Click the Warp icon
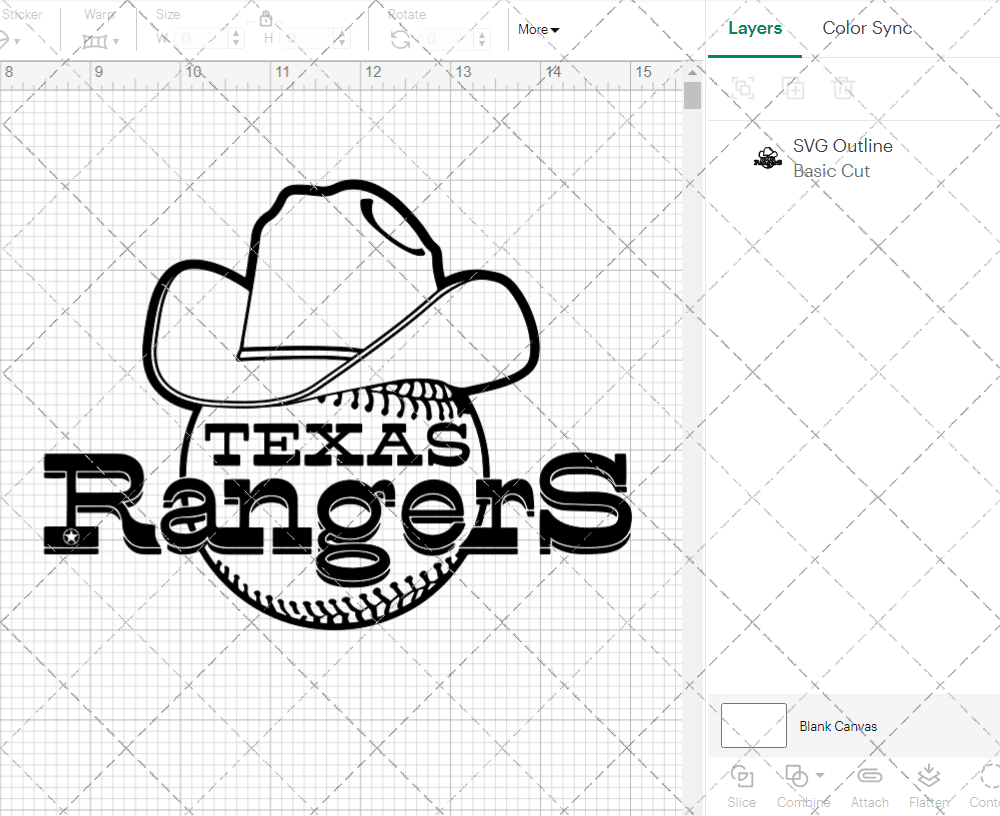Image resolution: width=1000 pixels, height=816 pixels. coord(95,41)
